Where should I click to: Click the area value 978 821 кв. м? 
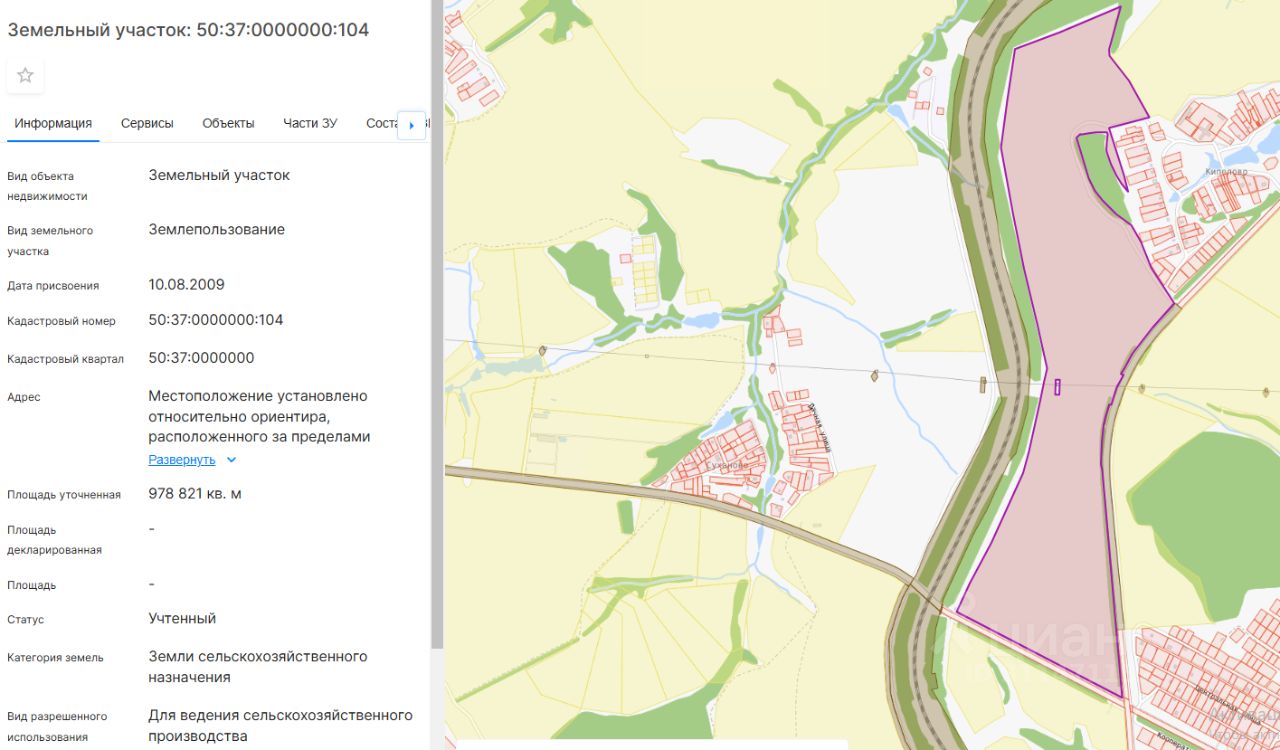coord(195,494)
